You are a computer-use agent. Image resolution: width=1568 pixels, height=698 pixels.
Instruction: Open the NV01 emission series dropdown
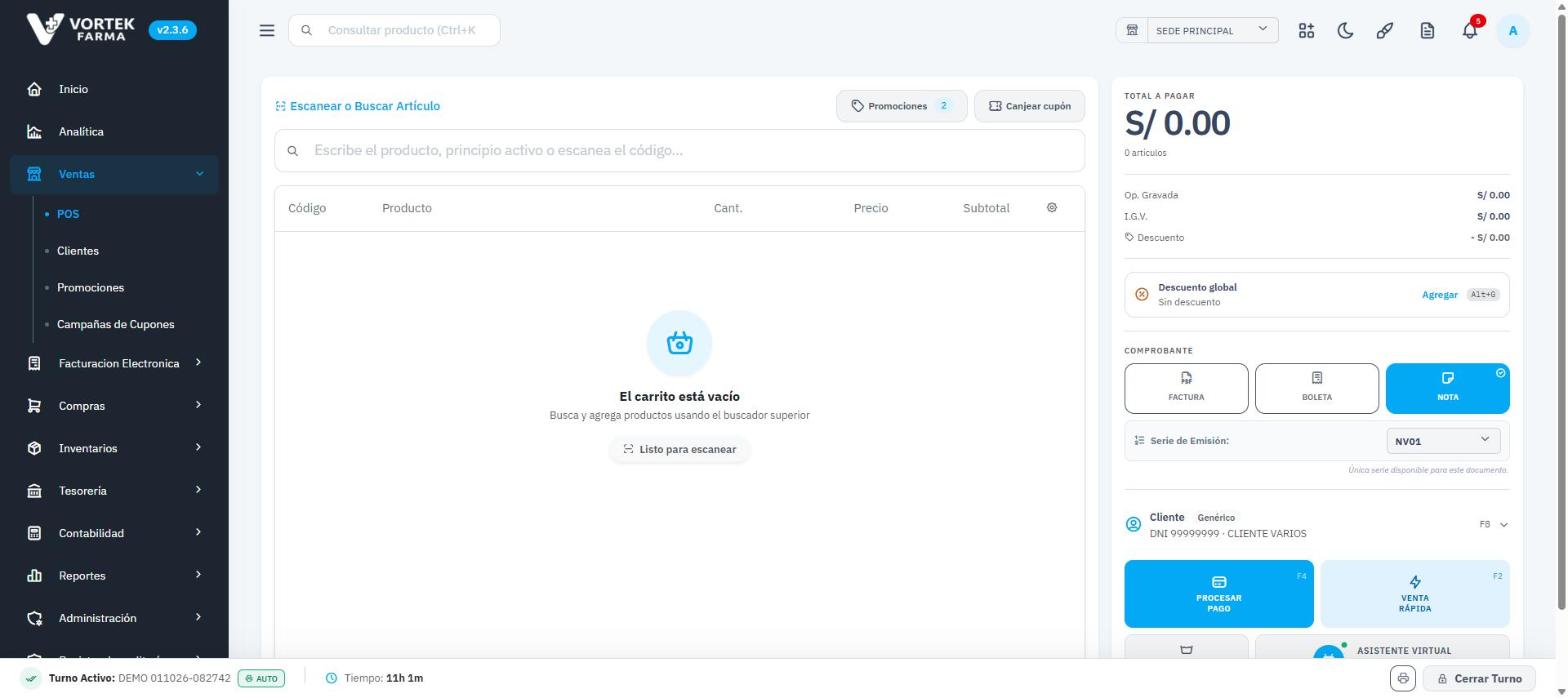(x=1443, y=441)
